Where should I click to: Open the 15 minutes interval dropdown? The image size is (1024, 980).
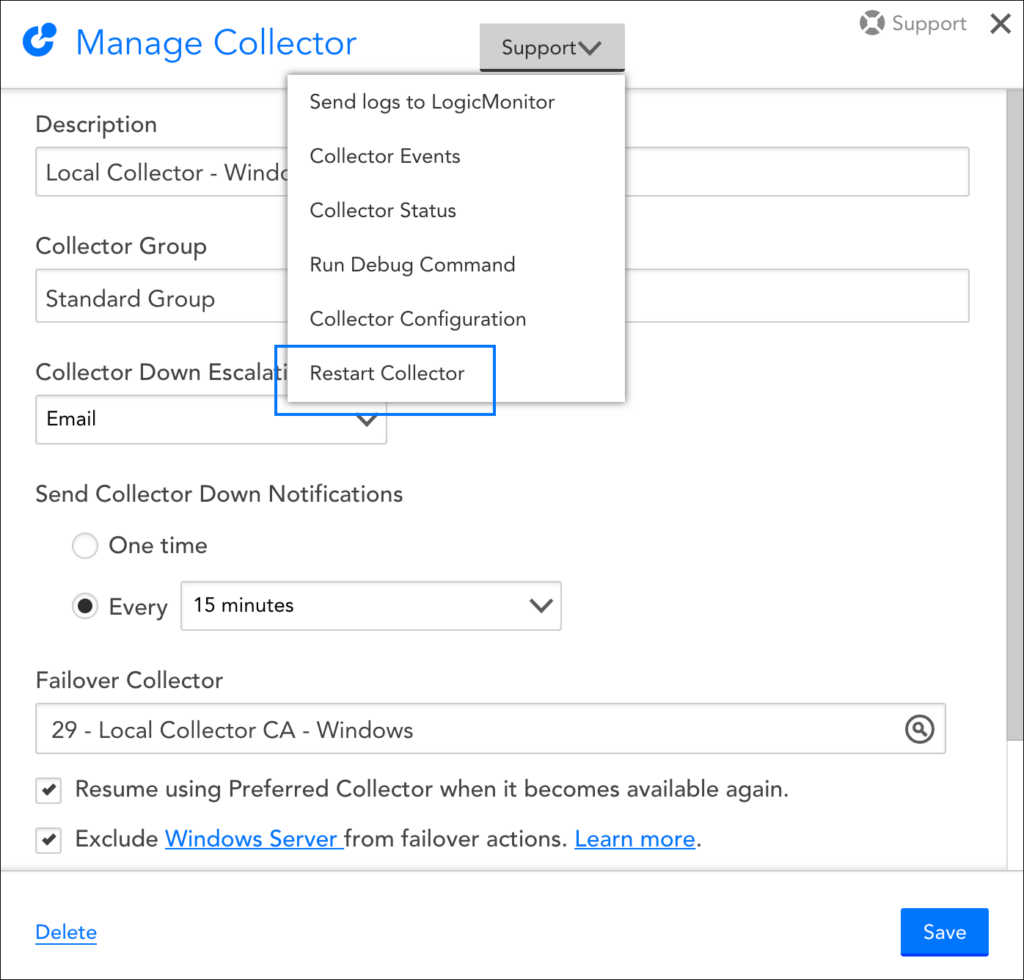(x=370, y=606)
